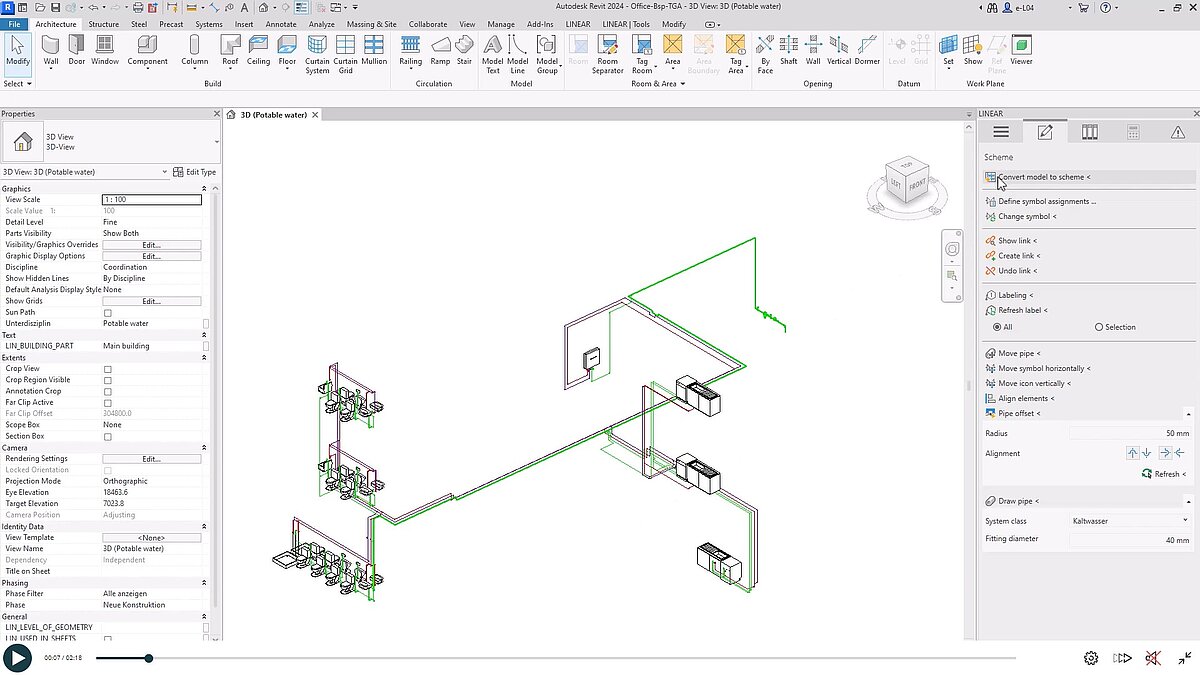The image size is (1200, 675).
Task: Select the Door tool
Action: (77, 50)
